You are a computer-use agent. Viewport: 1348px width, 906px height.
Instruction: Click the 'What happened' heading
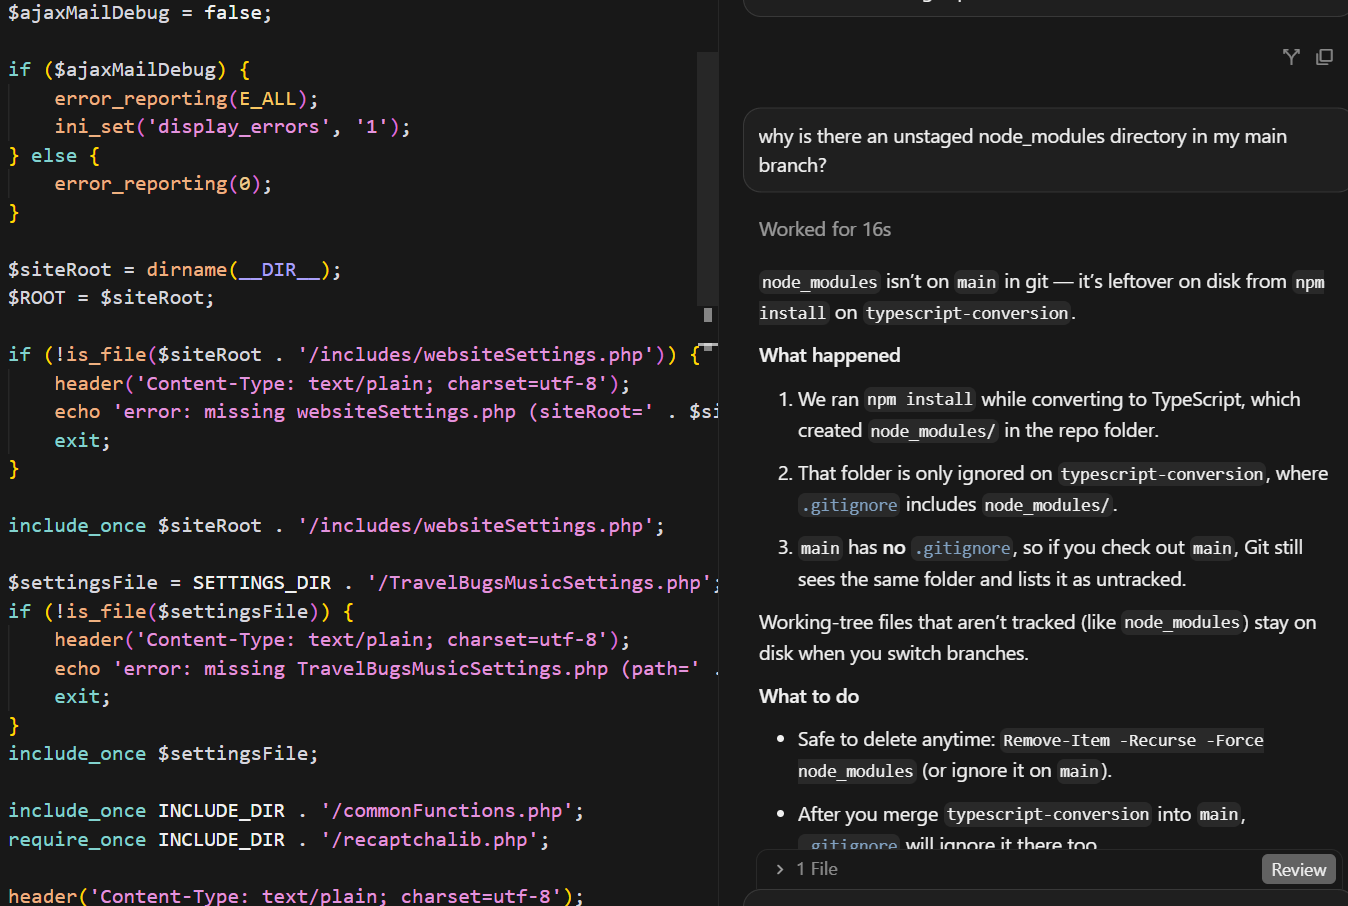click(x=829, y=355)
